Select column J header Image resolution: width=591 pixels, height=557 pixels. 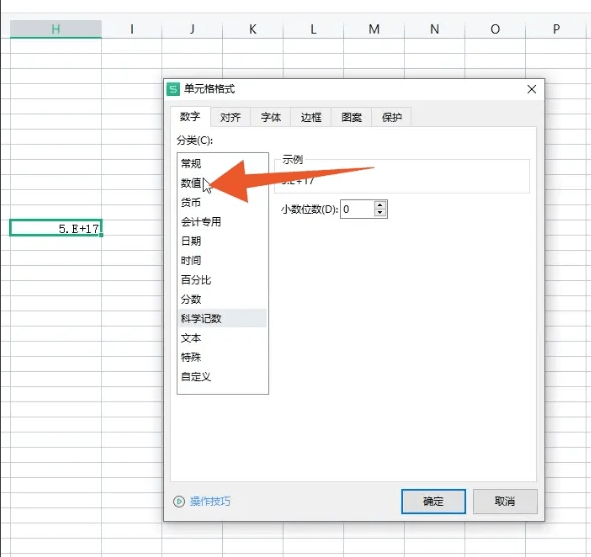coord(192,29)
